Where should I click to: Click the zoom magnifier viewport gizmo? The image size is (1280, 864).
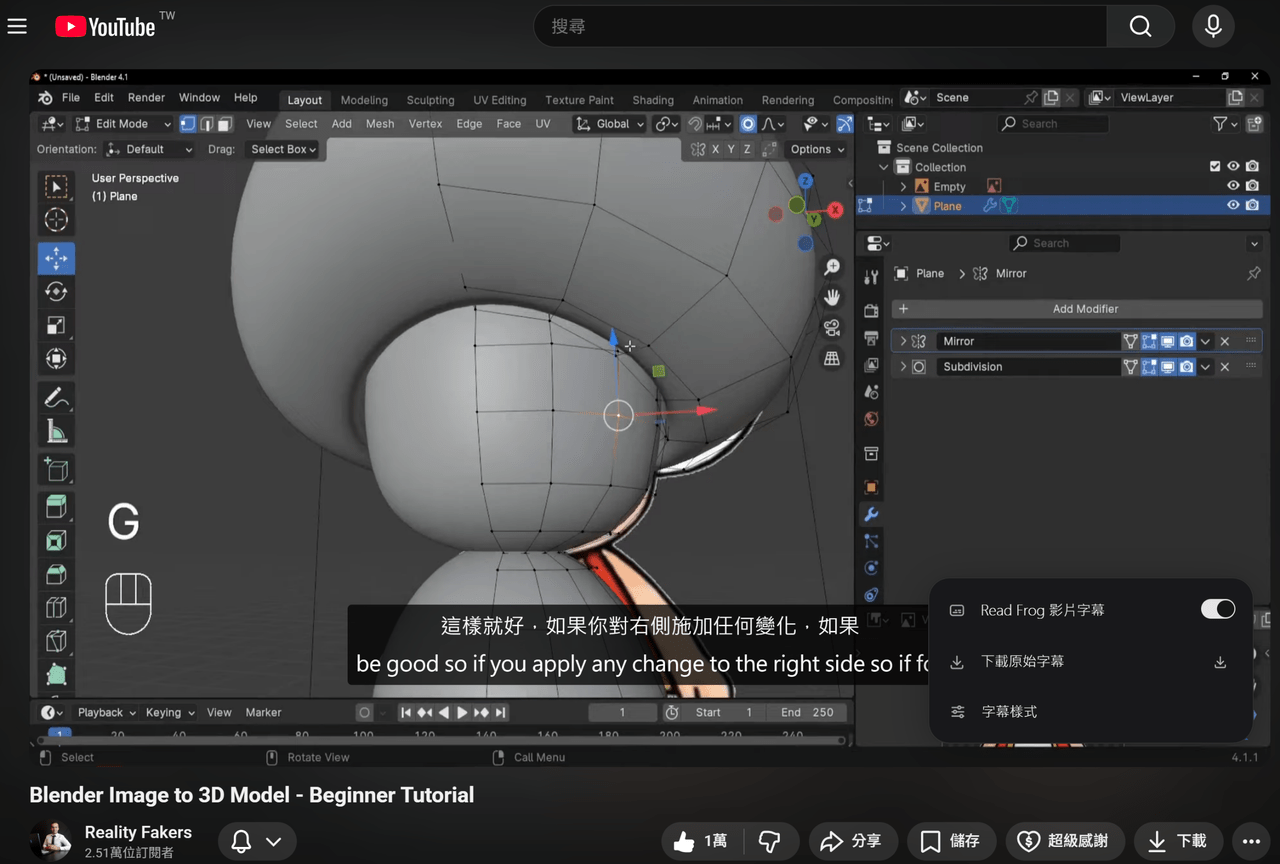pos(832,267)
